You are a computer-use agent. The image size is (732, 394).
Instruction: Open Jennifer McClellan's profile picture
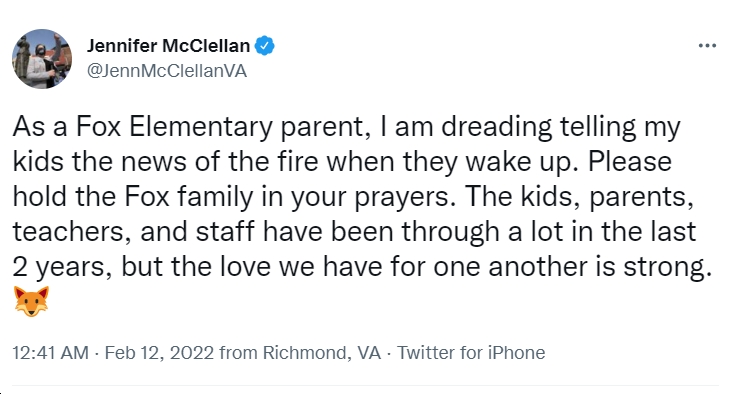42,59
